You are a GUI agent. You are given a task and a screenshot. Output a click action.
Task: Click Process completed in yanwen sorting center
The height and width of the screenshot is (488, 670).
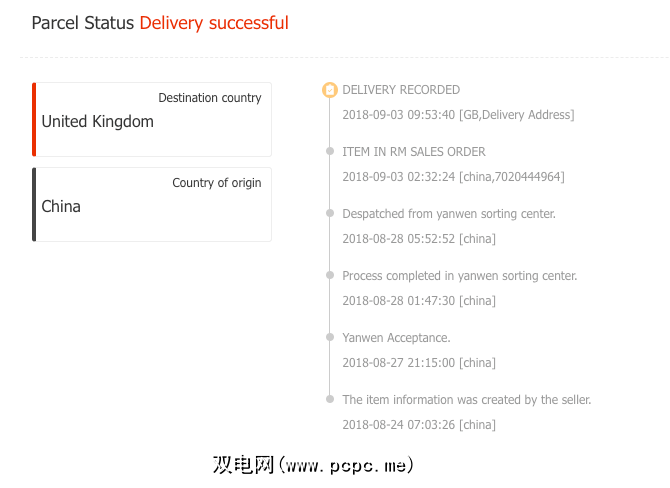point(460,276)
